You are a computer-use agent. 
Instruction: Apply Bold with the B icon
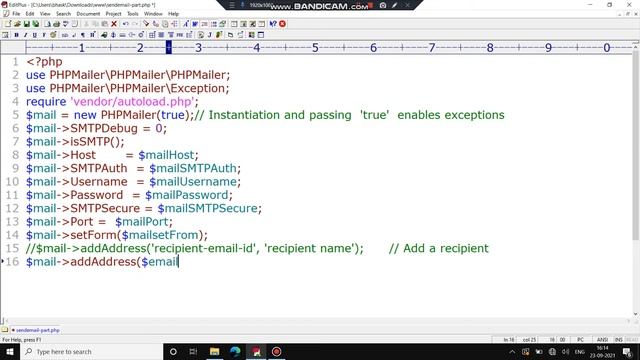[16, 35]
